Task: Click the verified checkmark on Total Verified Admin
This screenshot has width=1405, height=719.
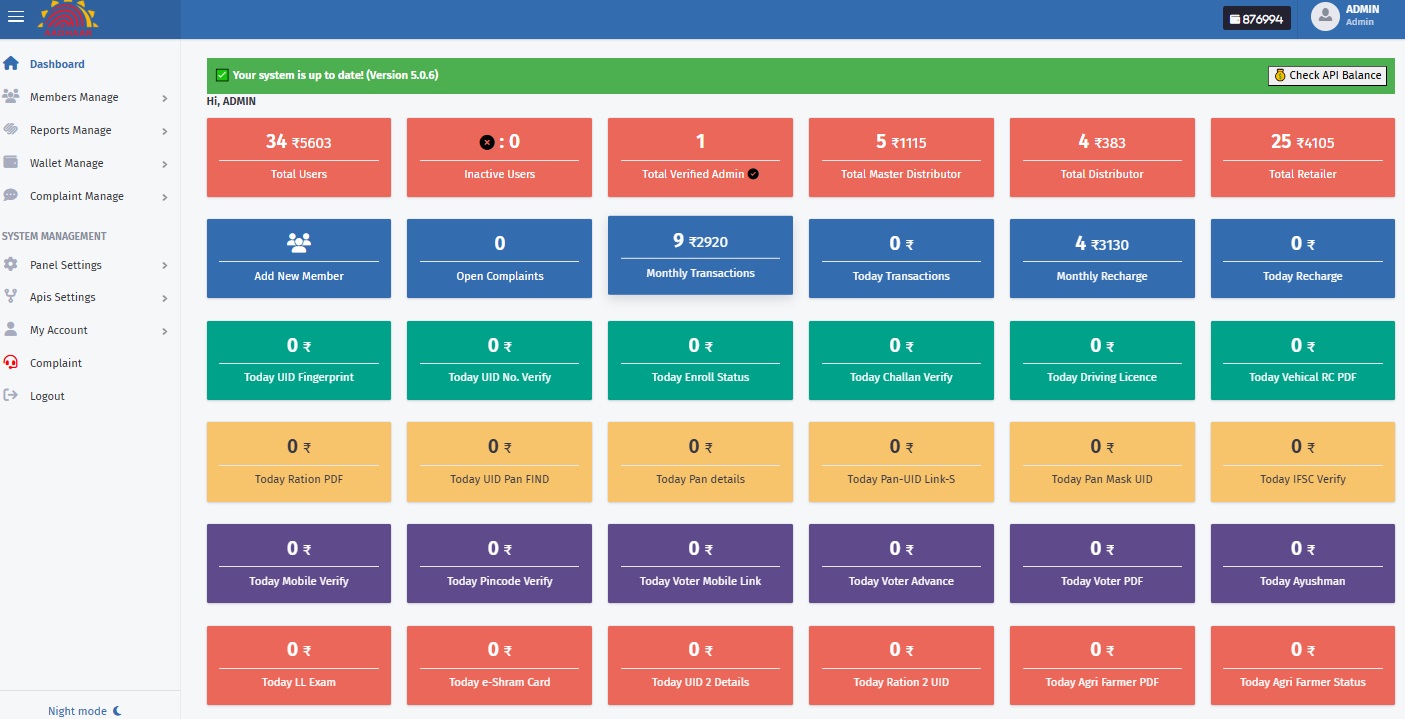Action: point(754,174)
